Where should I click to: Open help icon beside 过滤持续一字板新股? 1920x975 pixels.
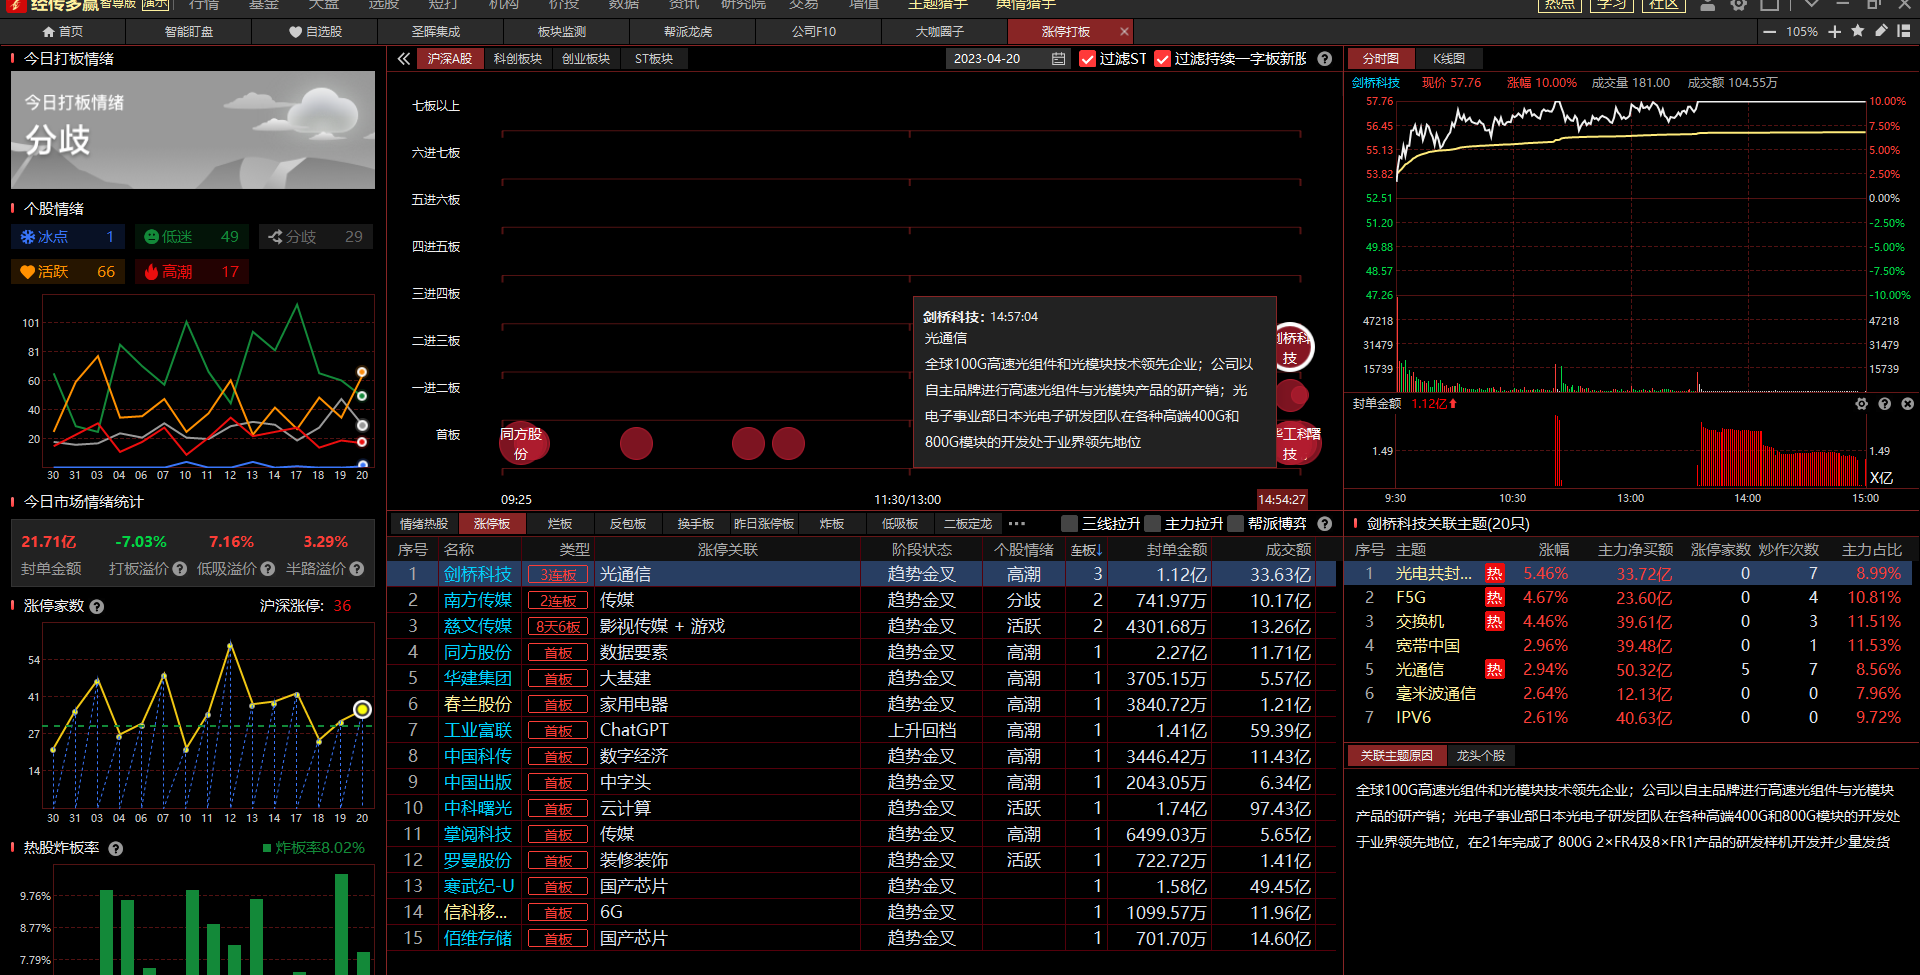pos(1325,59)
